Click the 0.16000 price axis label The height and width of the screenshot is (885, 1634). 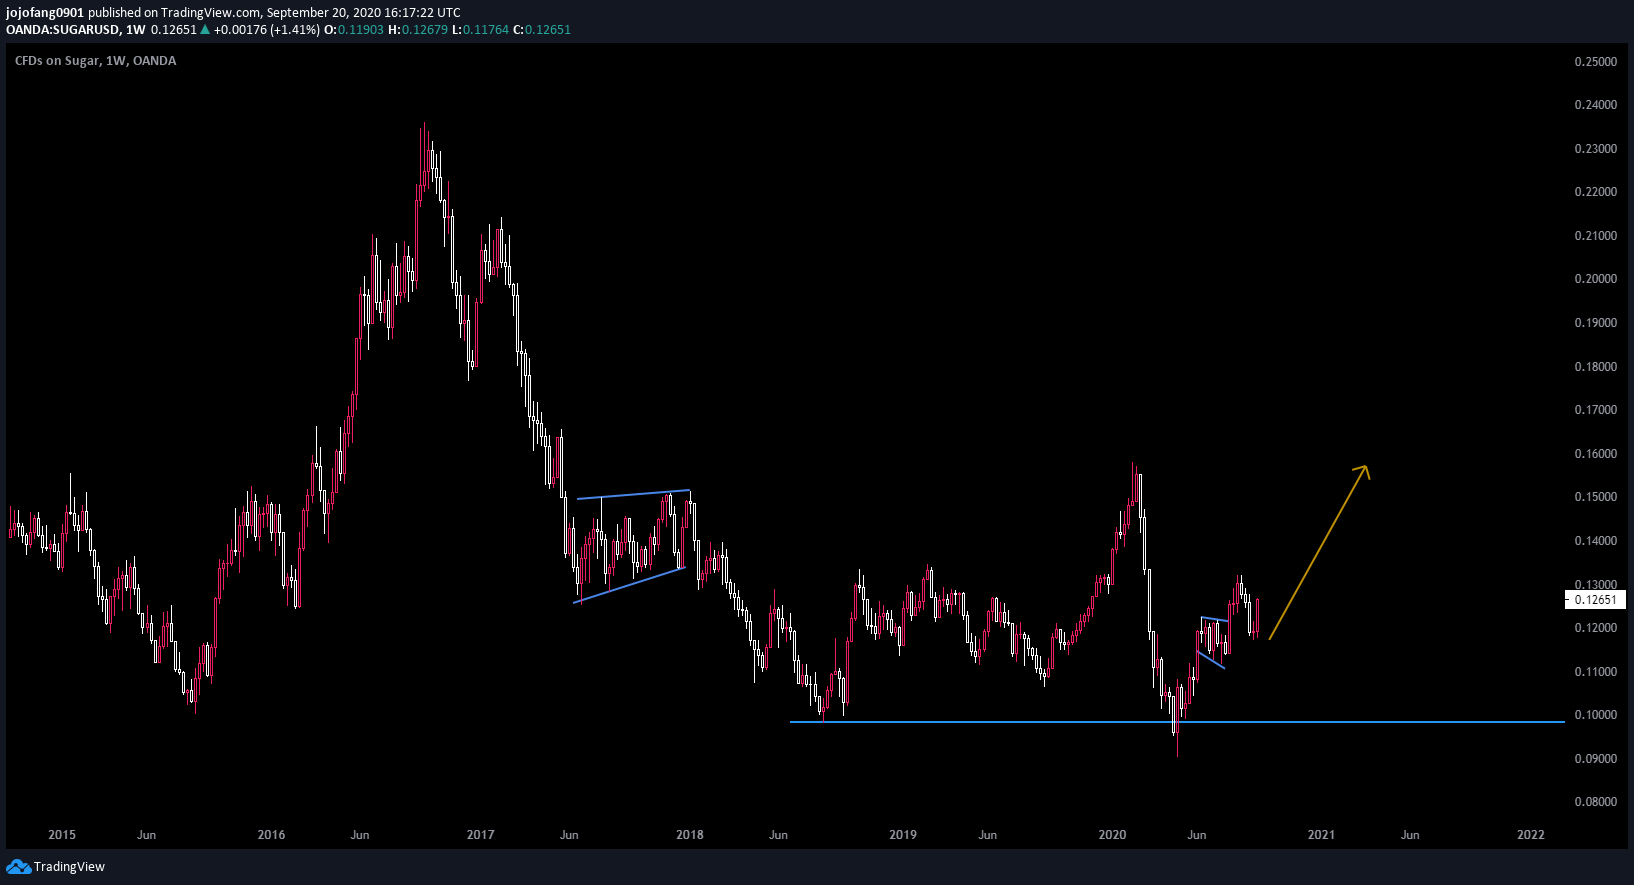(x=1595, y=454)
